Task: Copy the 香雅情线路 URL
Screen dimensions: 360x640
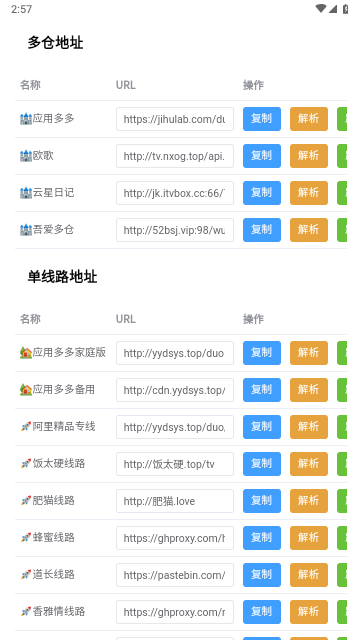Action: (x=262, y=612)
